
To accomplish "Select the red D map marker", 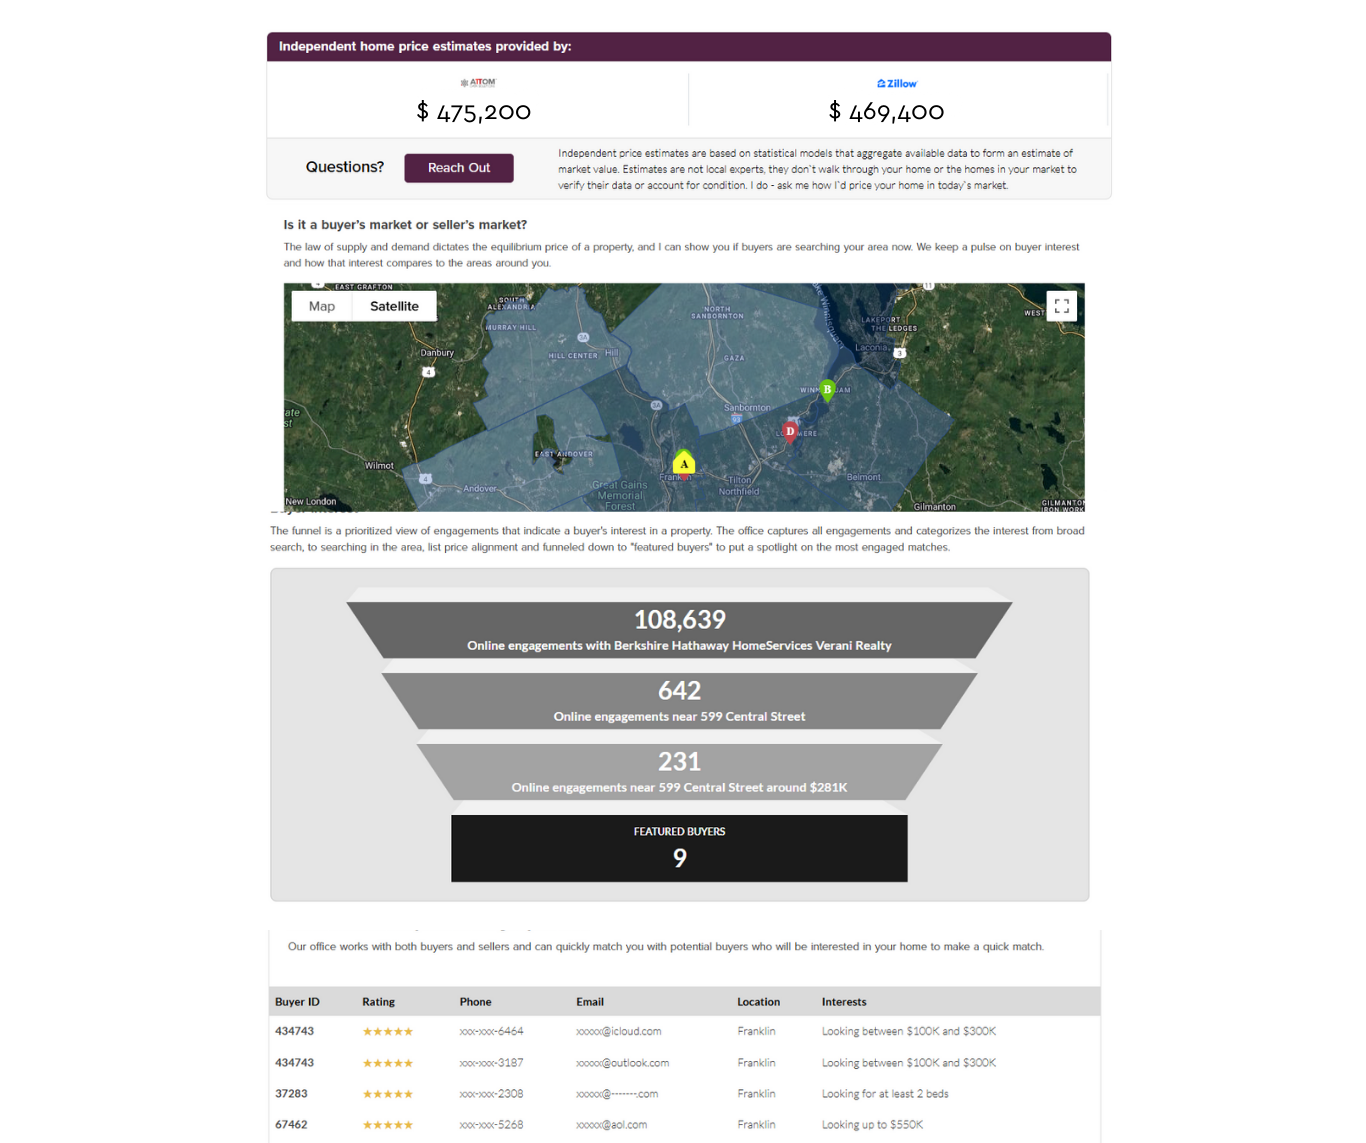I will 790,432.
